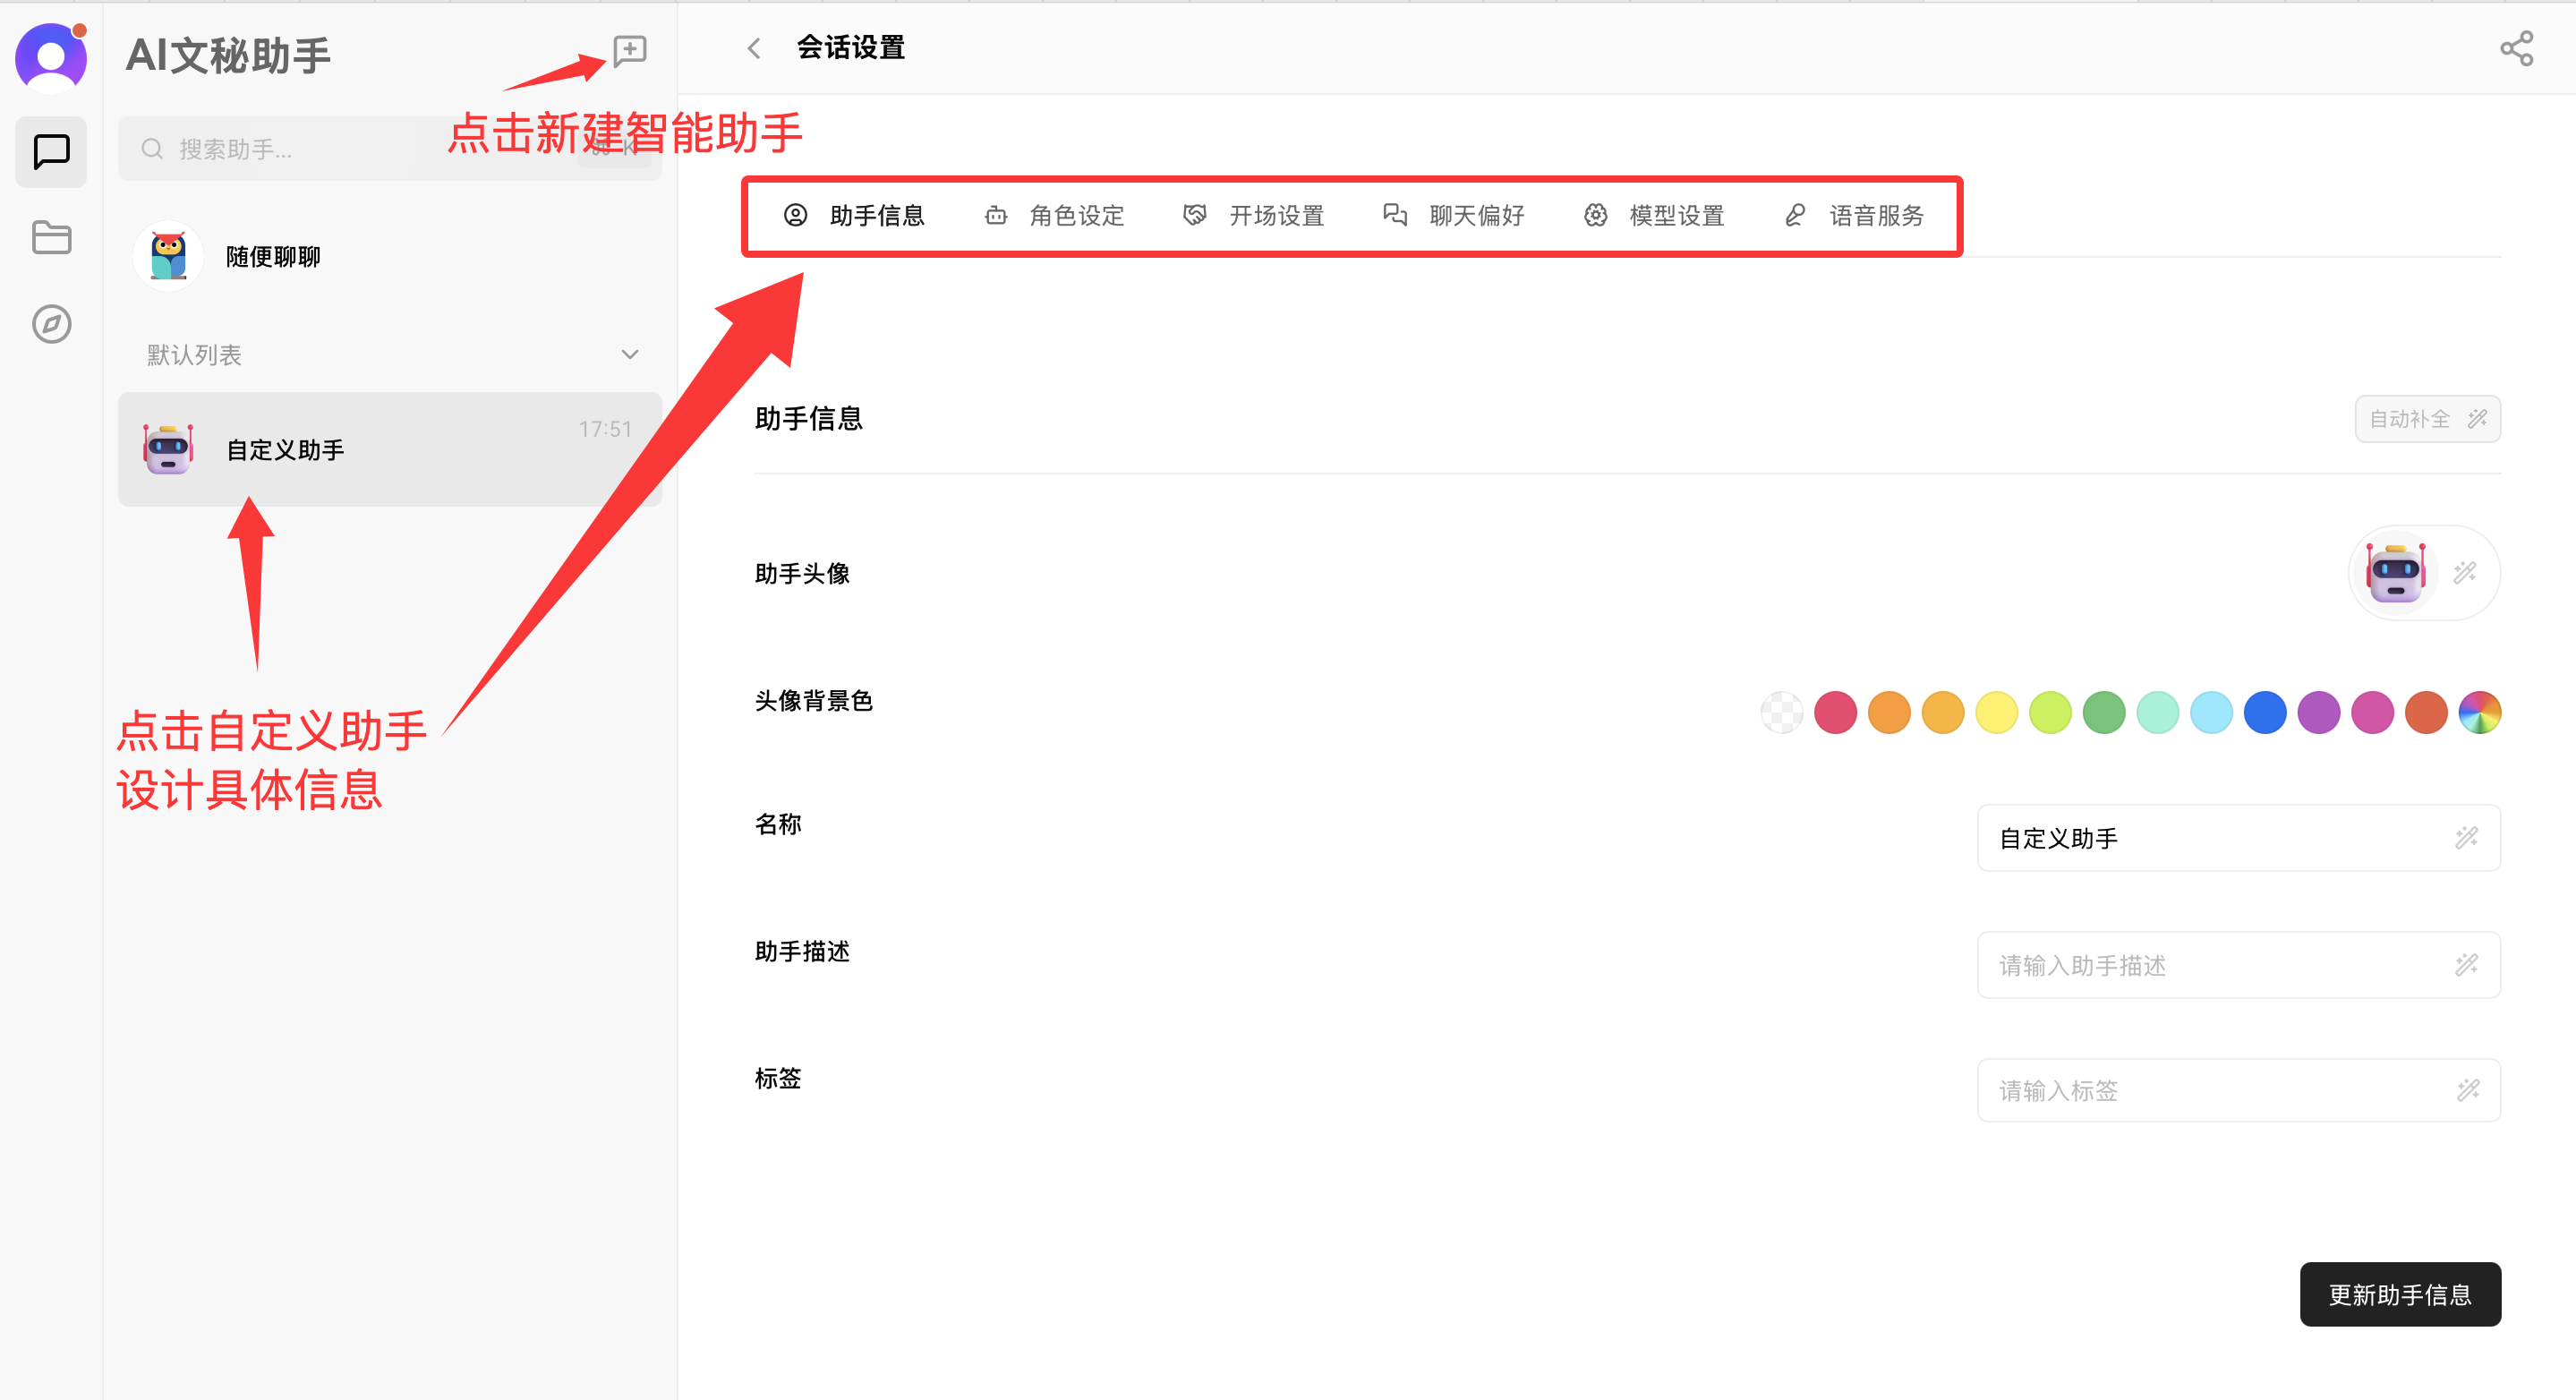Select the transparent checkered background swatch
Viewport: 2576px width, 1400px height.
click(x=1781, y=713)
